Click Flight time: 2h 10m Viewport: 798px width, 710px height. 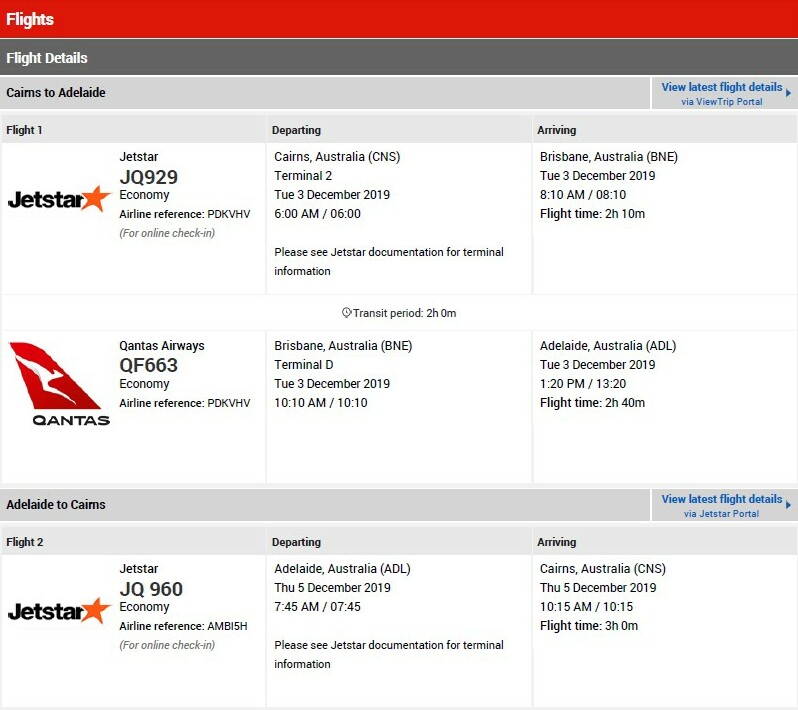(x=592, y=214)
